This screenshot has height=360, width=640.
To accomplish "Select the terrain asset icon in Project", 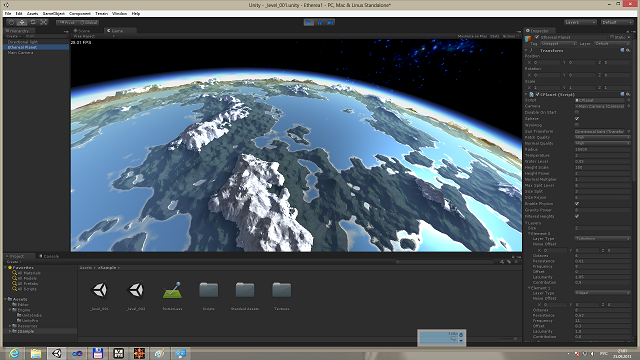I will 172,290.
